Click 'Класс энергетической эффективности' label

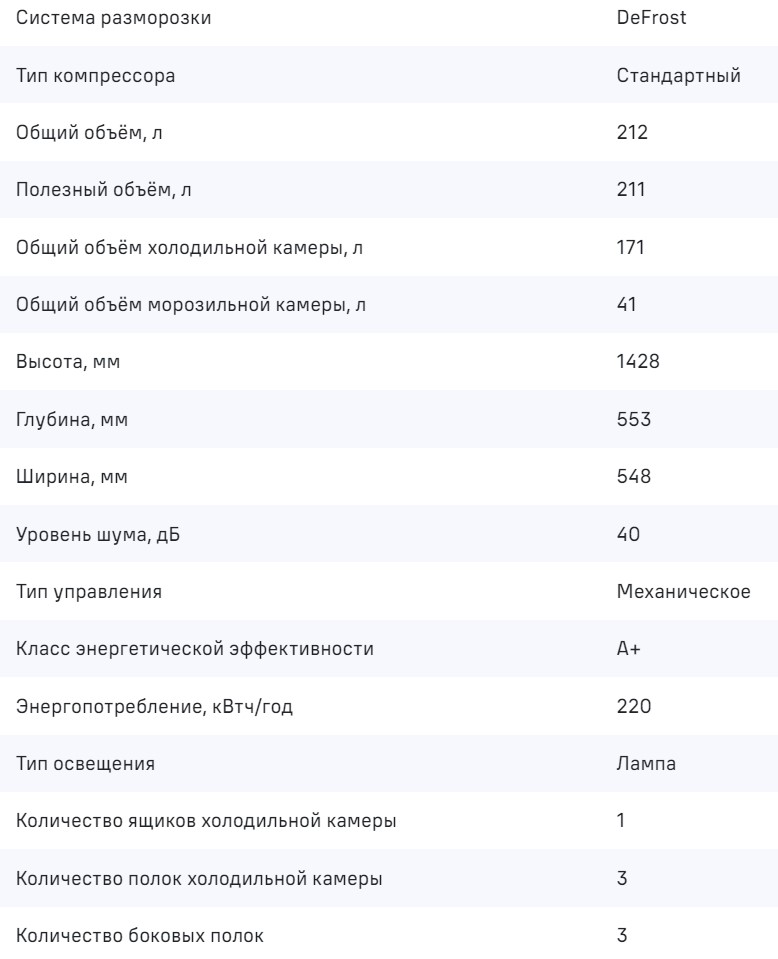click(195, 649)
